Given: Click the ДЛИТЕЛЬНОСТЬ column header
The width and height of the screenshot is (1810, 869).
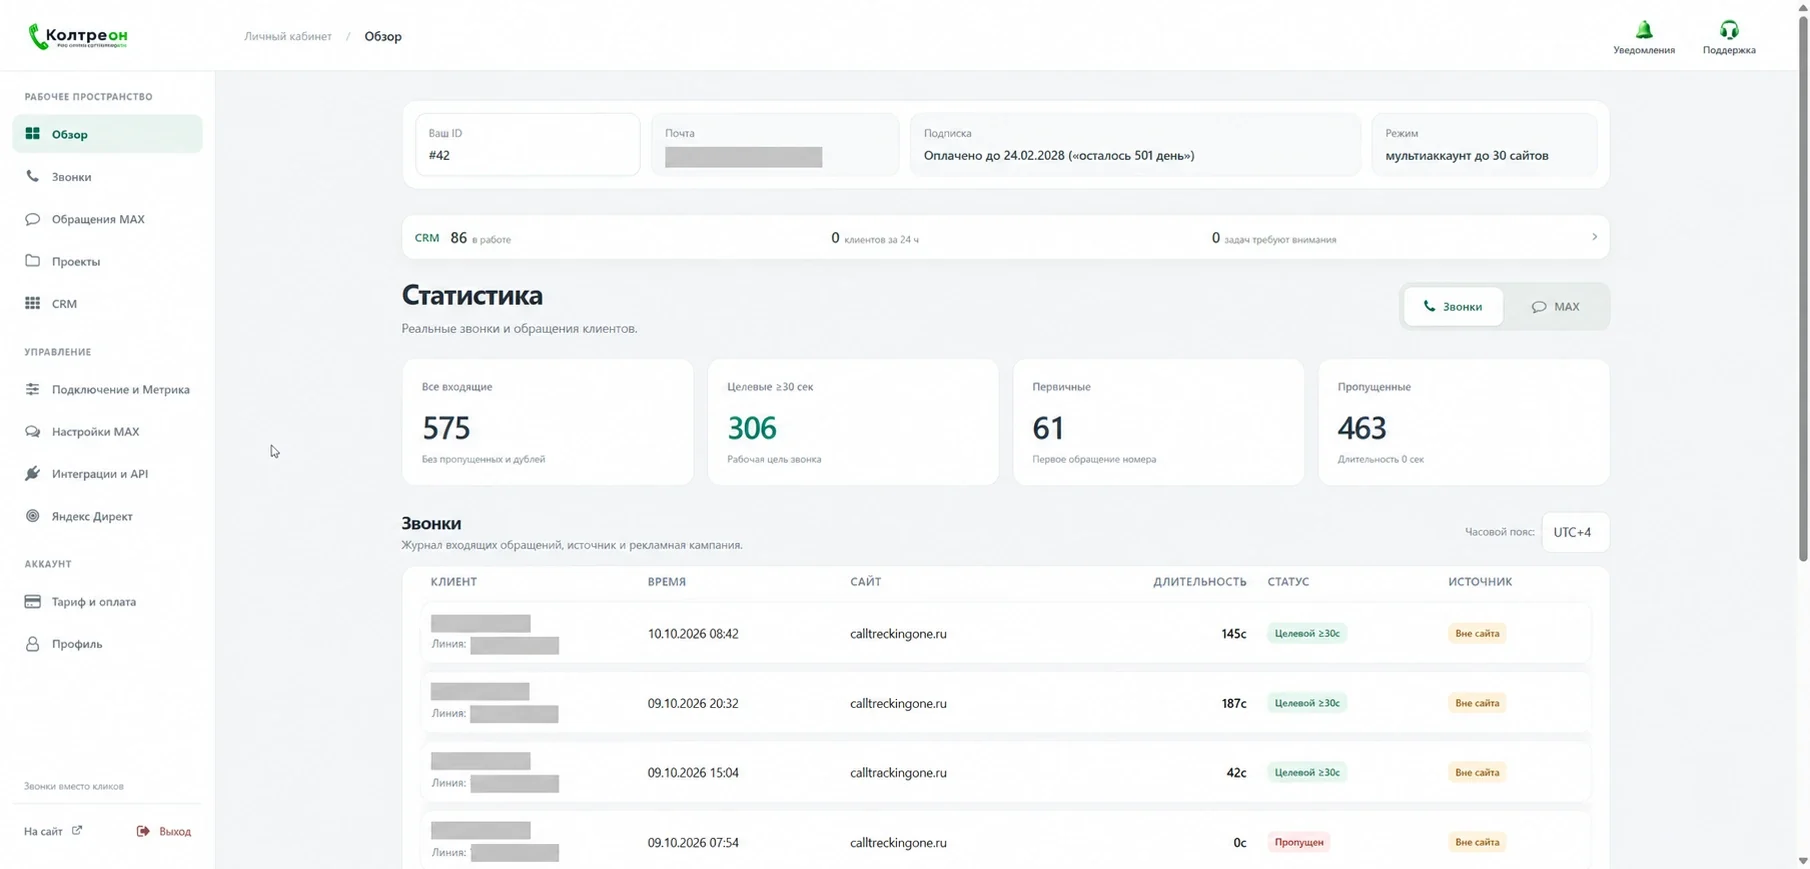Looking at the screenshot, I should pos(1200,581).
